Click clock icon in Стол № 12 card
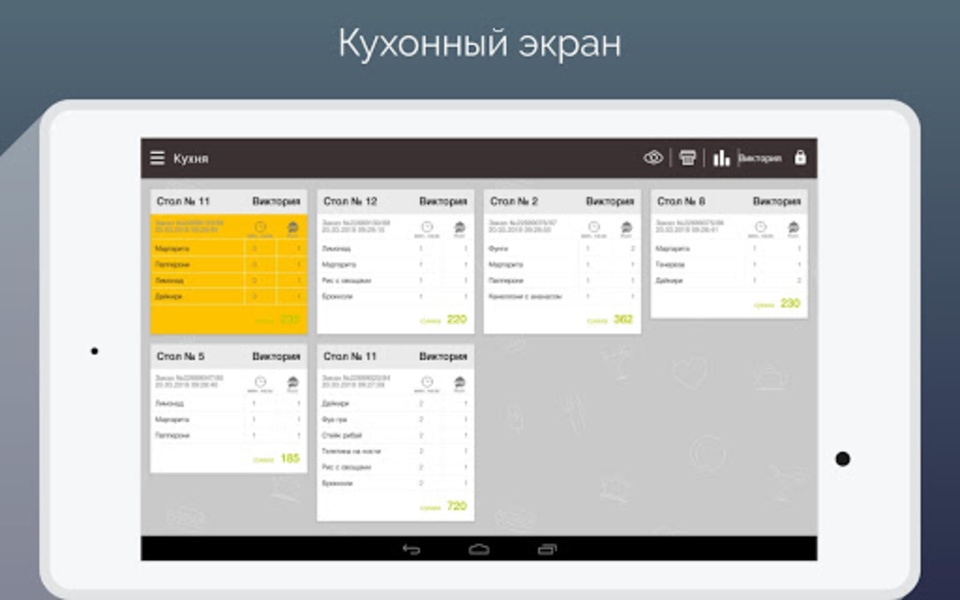Screen dimensions: 960x600 point(427,228)
